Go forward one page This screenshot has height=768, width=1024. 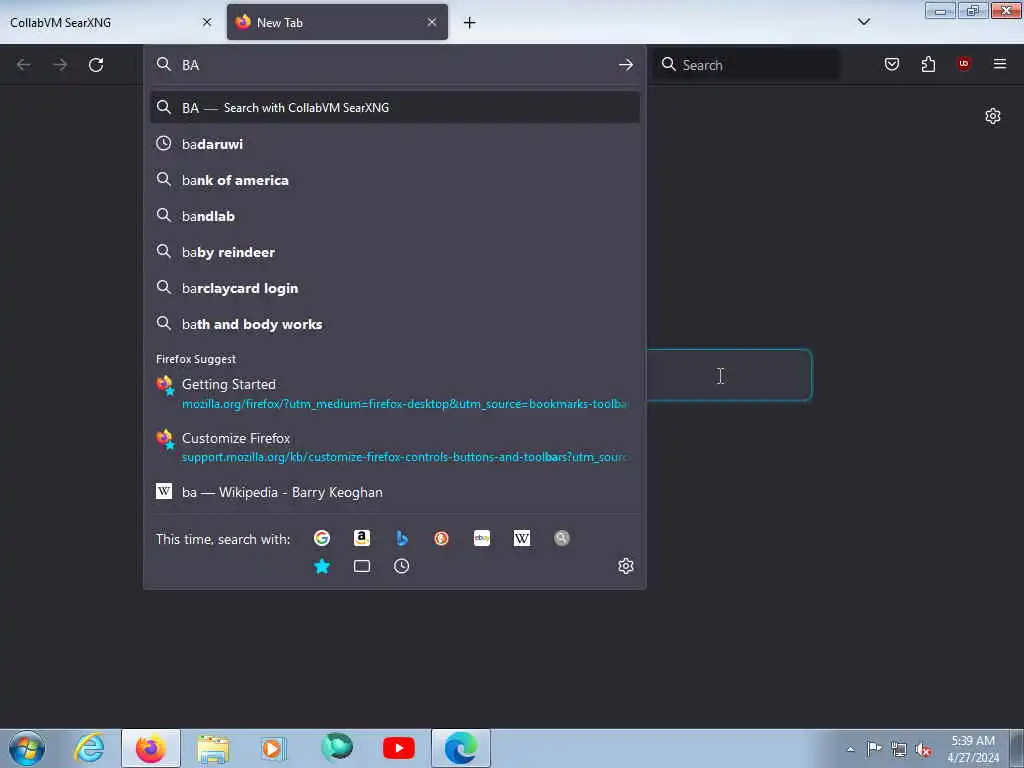click(60, 65)
